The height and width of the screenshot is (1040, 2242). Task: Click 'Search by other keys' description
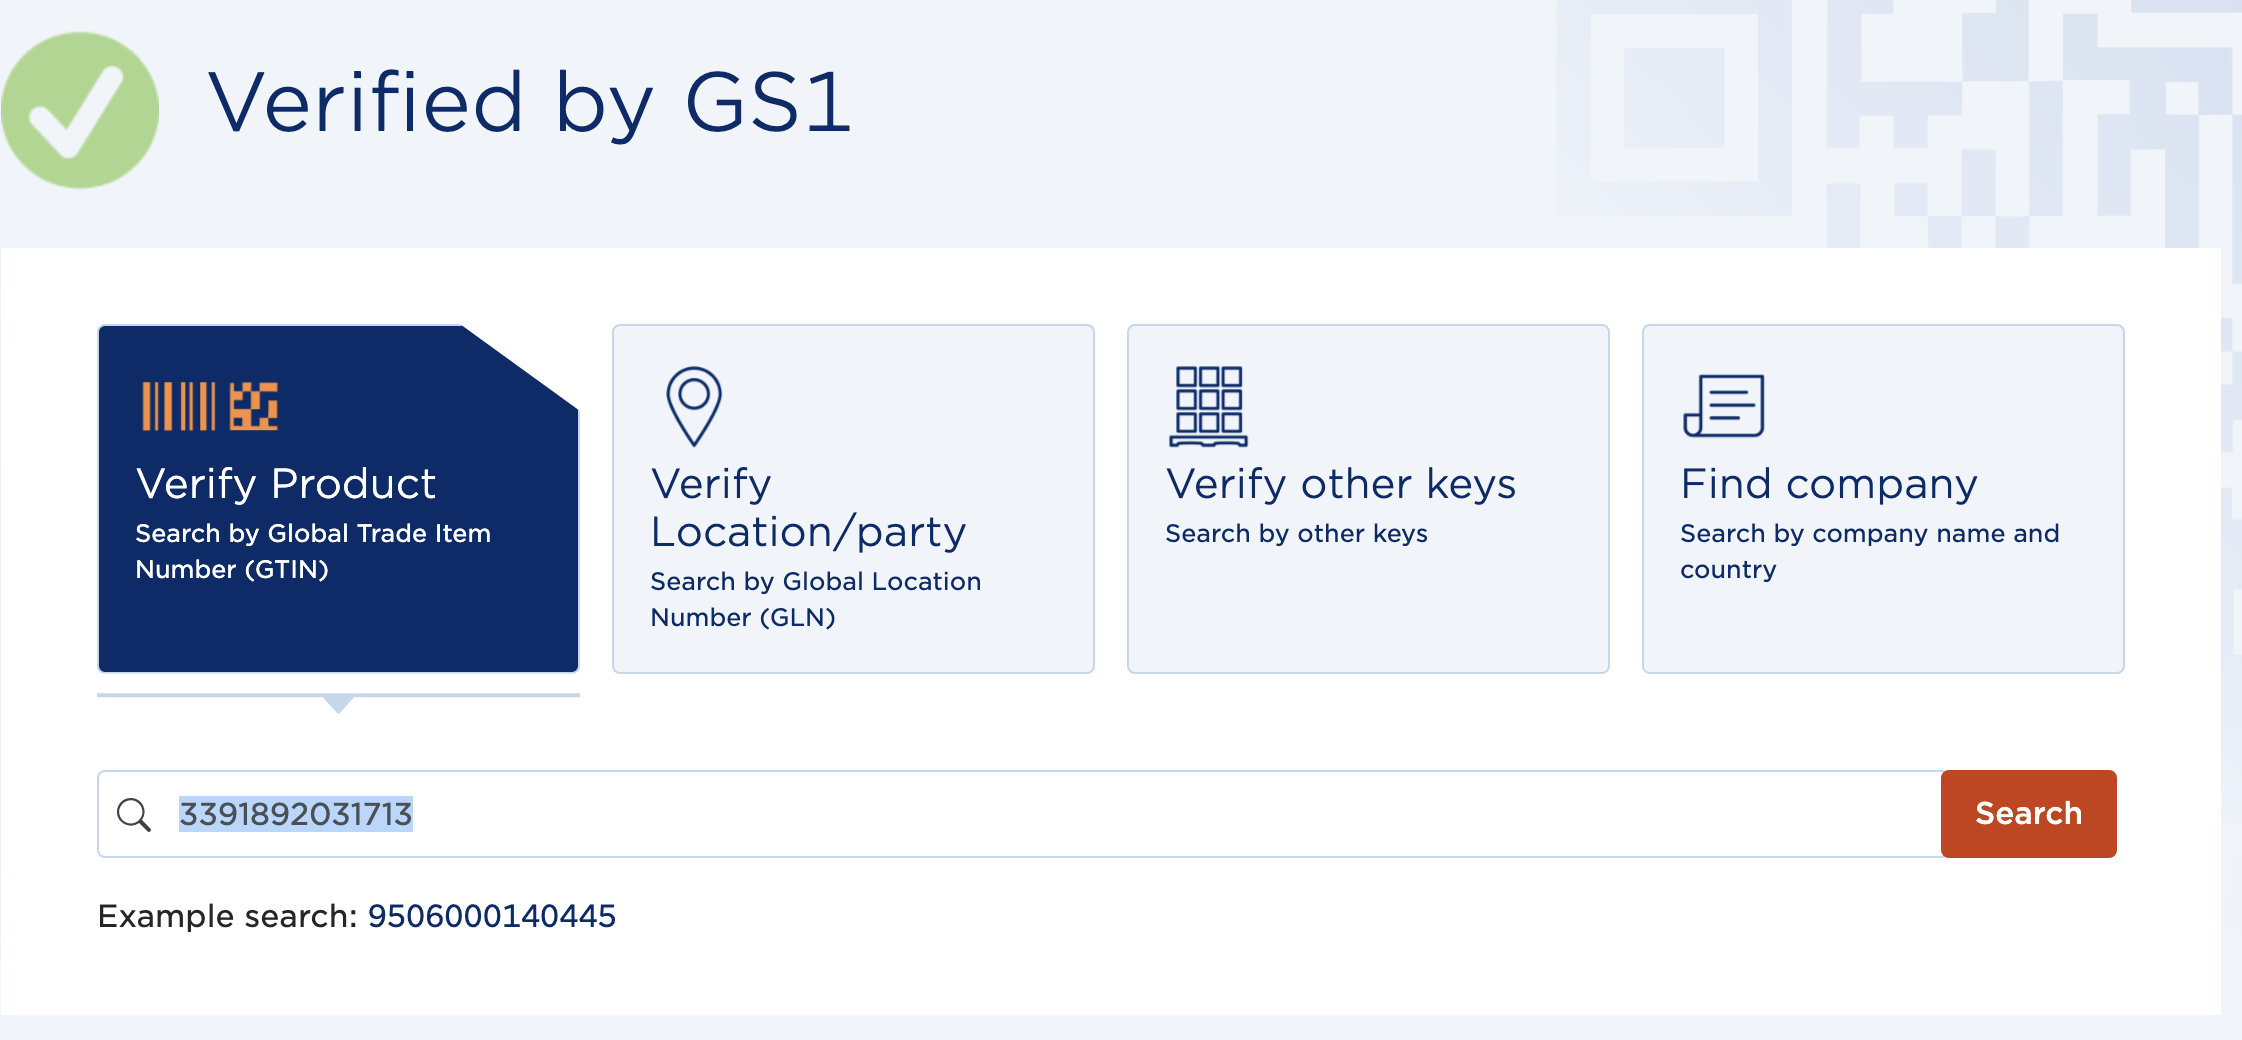[x=1297, y=534]
